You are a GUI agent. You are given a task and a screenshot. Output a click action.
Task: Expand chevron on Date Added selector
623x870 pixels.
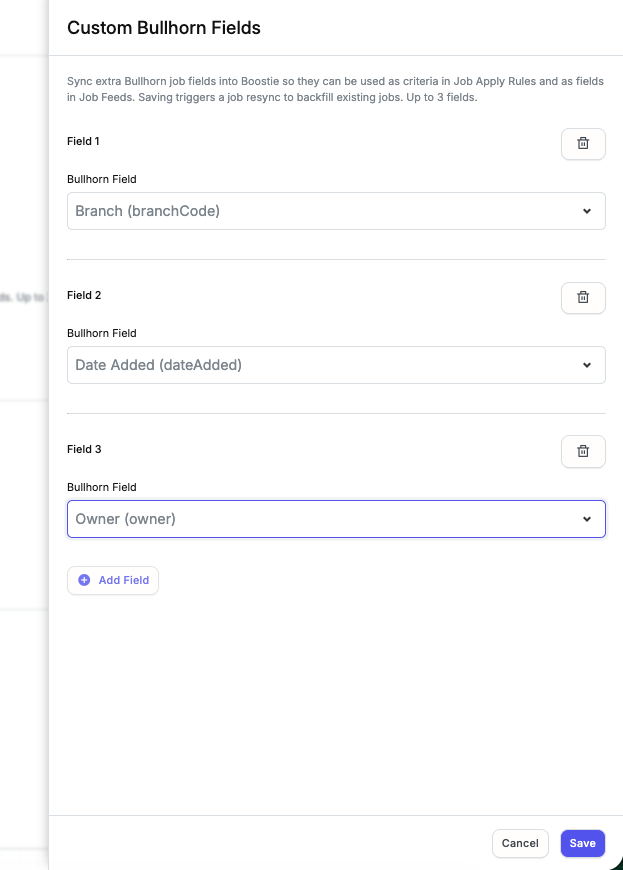pos(587,365)
